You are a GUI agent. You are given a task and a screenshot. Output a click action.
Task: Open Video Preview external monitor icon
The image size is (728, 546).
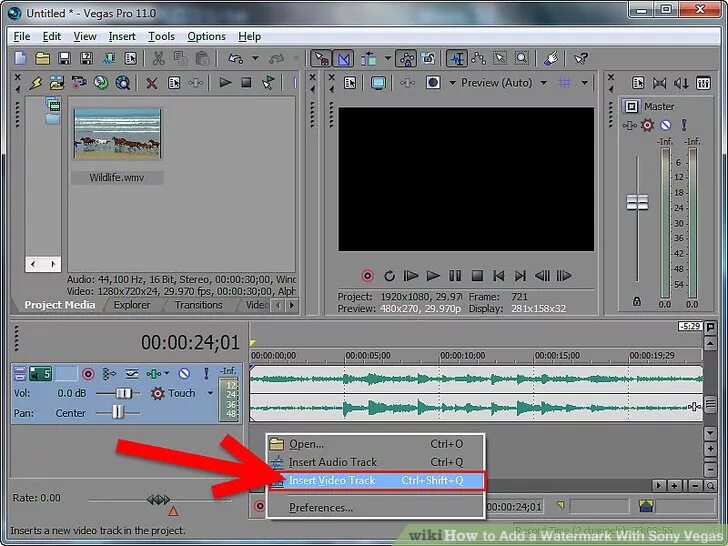tap(378, 83)
